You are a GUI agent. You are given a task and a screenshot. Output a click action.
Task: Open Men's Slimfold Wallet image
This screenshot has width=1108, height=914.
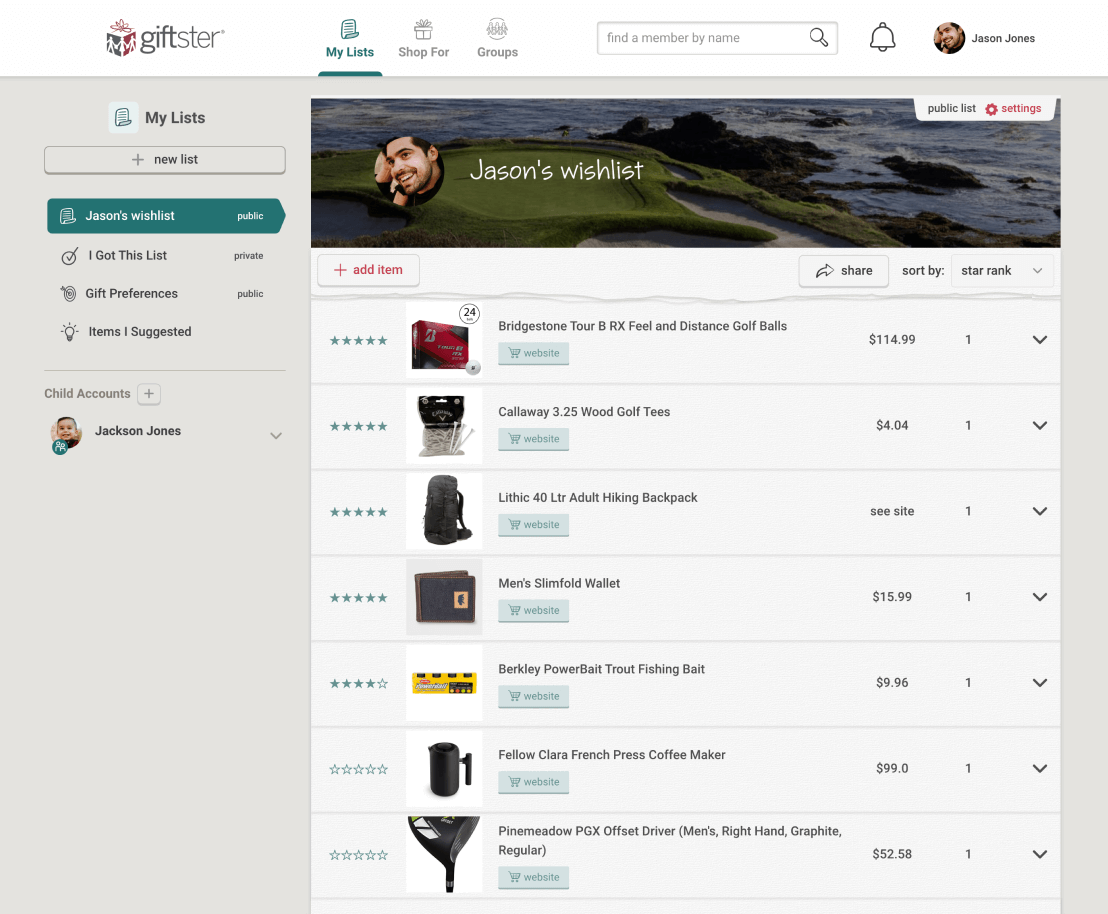coord(444,597)
